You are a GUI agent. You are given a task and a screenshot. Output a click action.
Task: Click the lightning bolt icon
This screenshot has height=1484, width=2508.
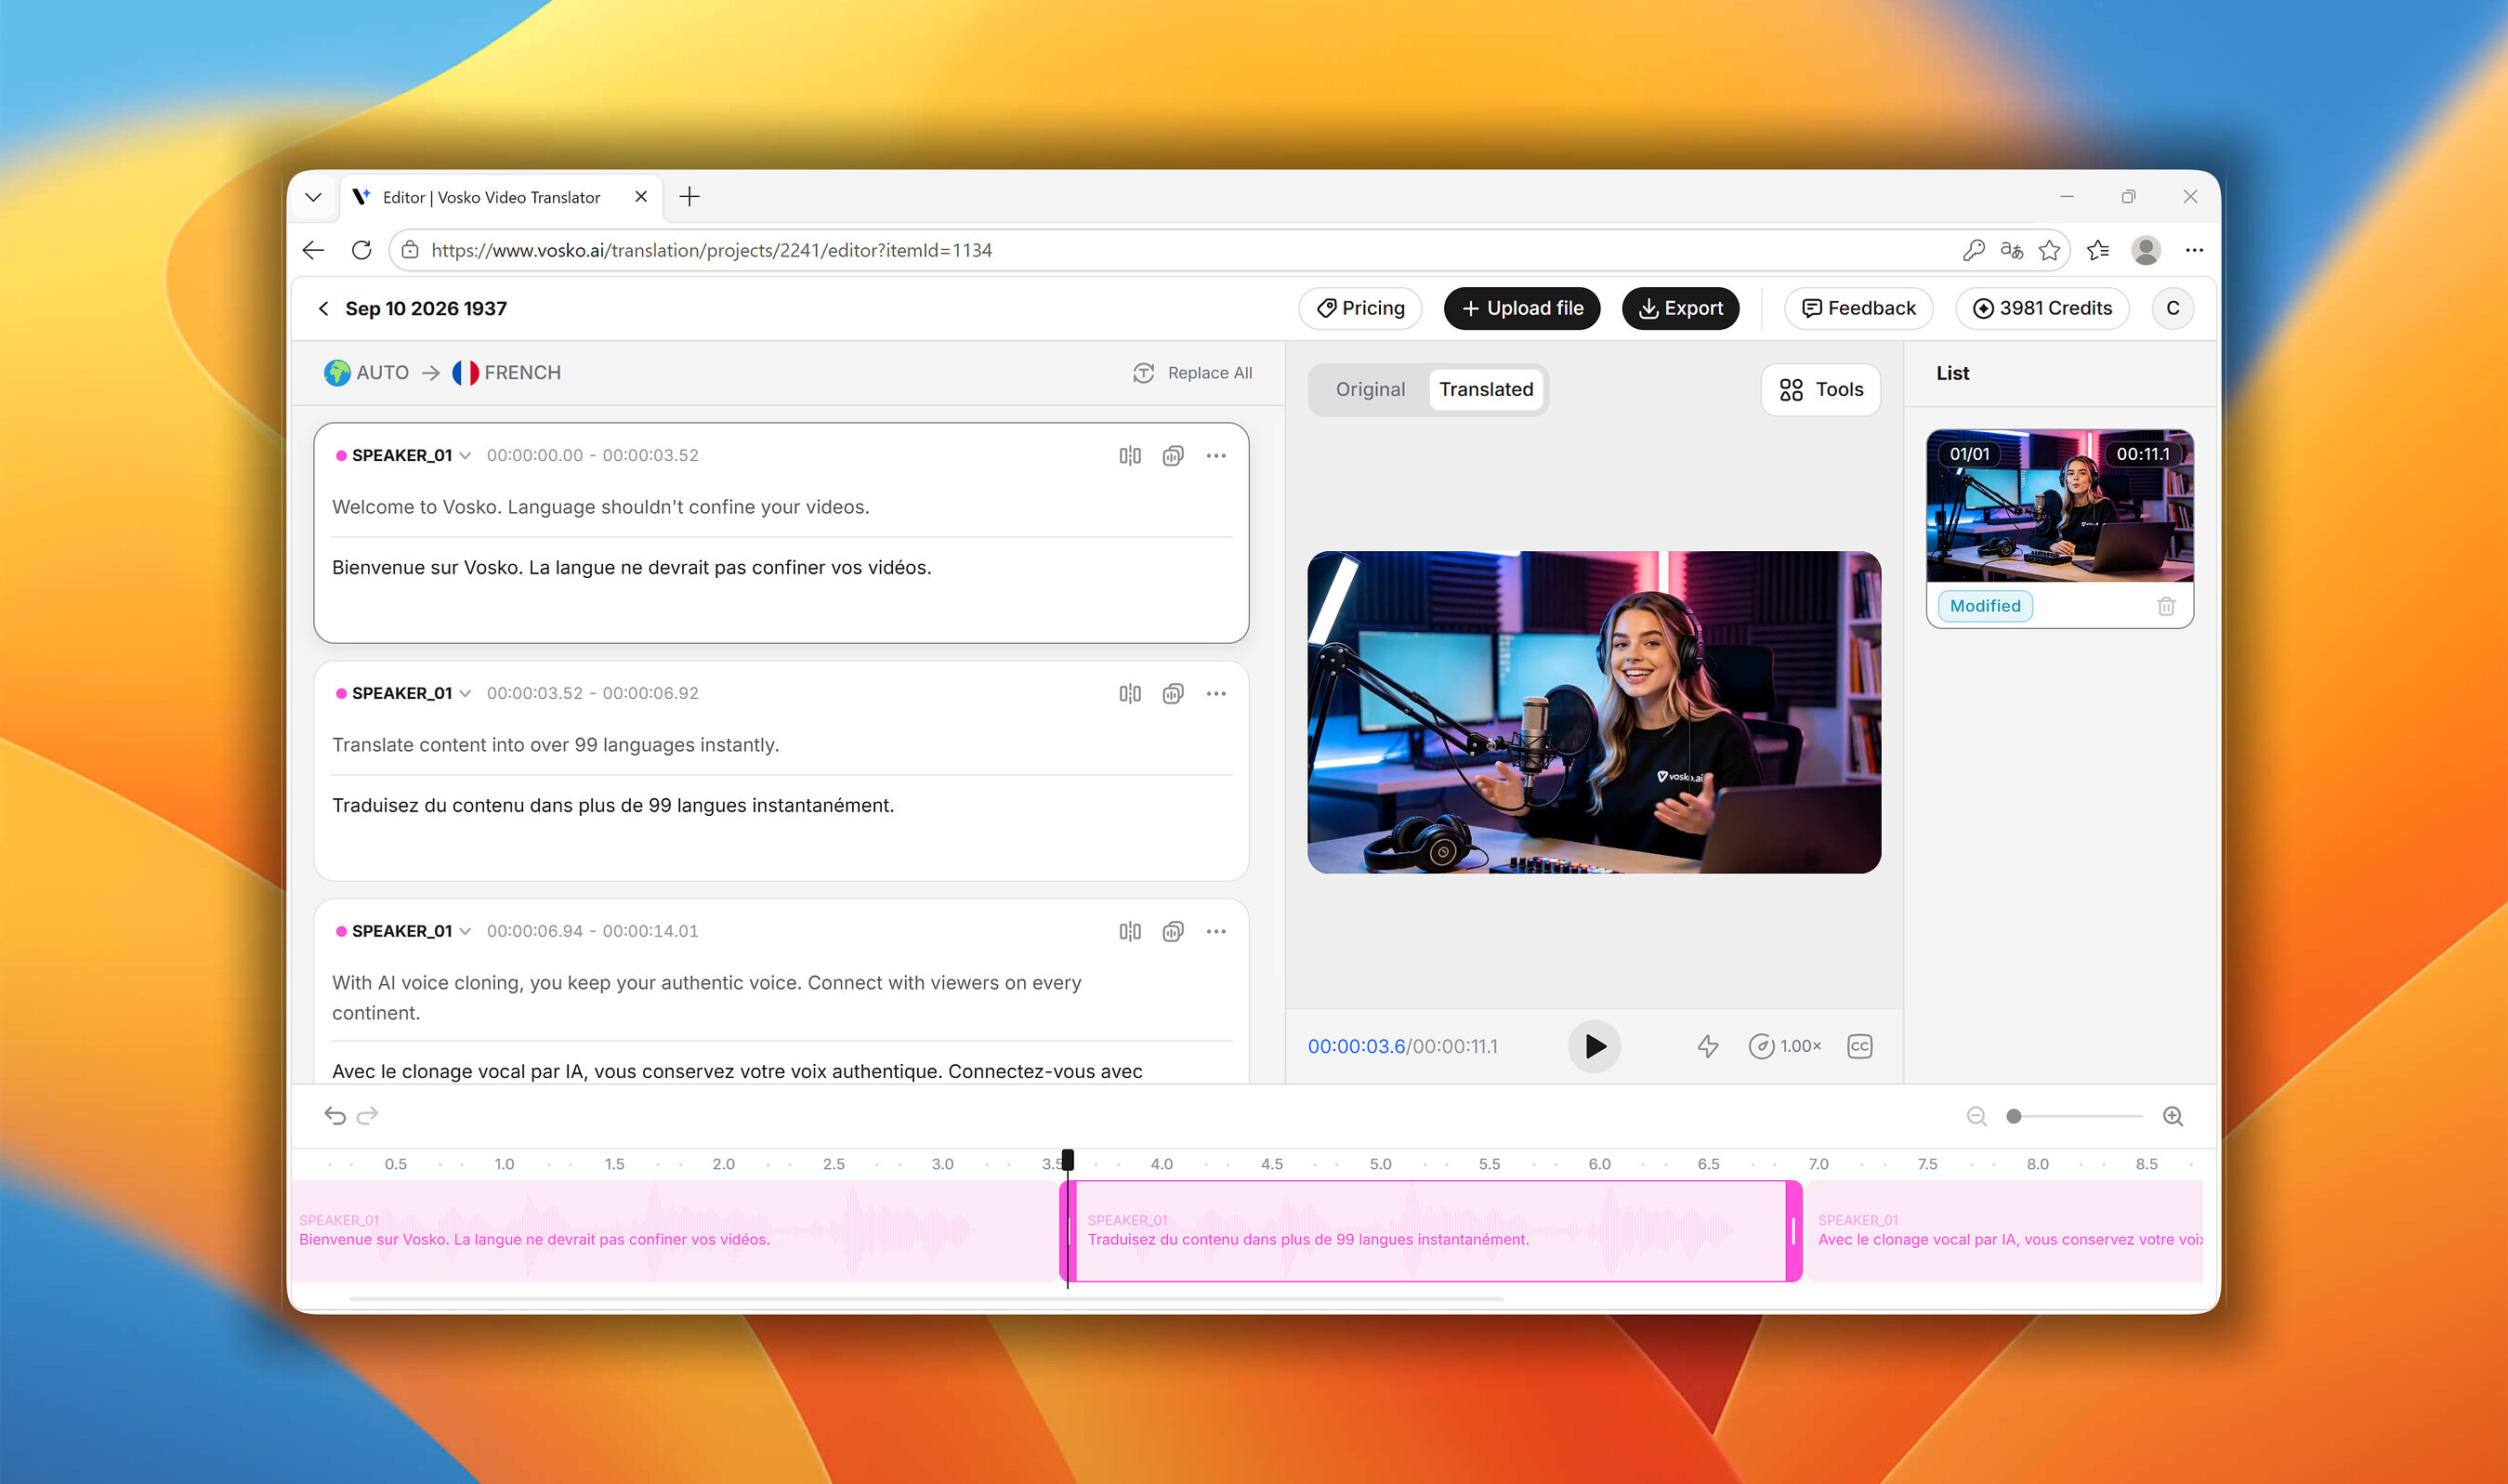[x=1708, y=1046]
